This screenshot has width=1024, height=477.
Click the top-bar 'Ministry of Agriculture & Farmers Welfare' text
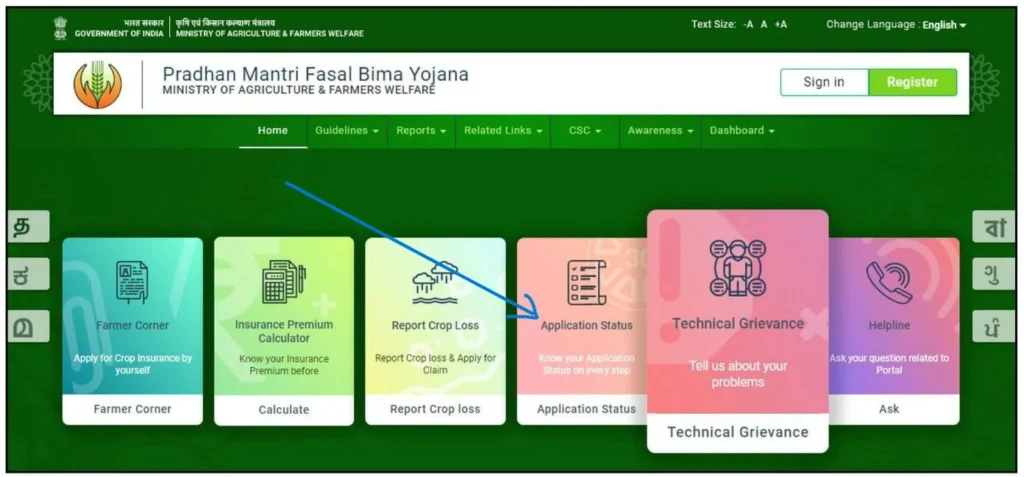pos(270,33)
